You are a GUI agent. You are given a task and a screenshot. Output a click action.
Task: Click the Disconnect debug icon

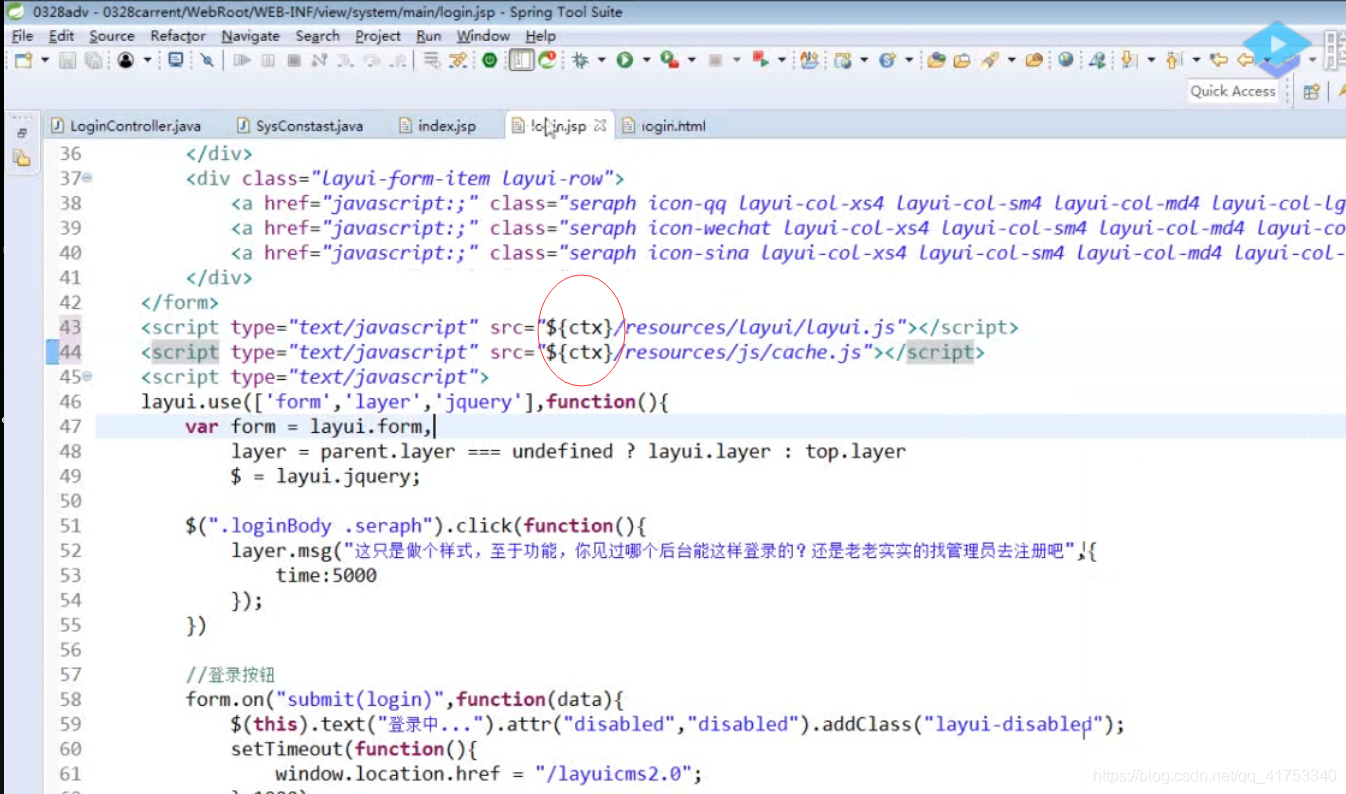click(319, 60)
